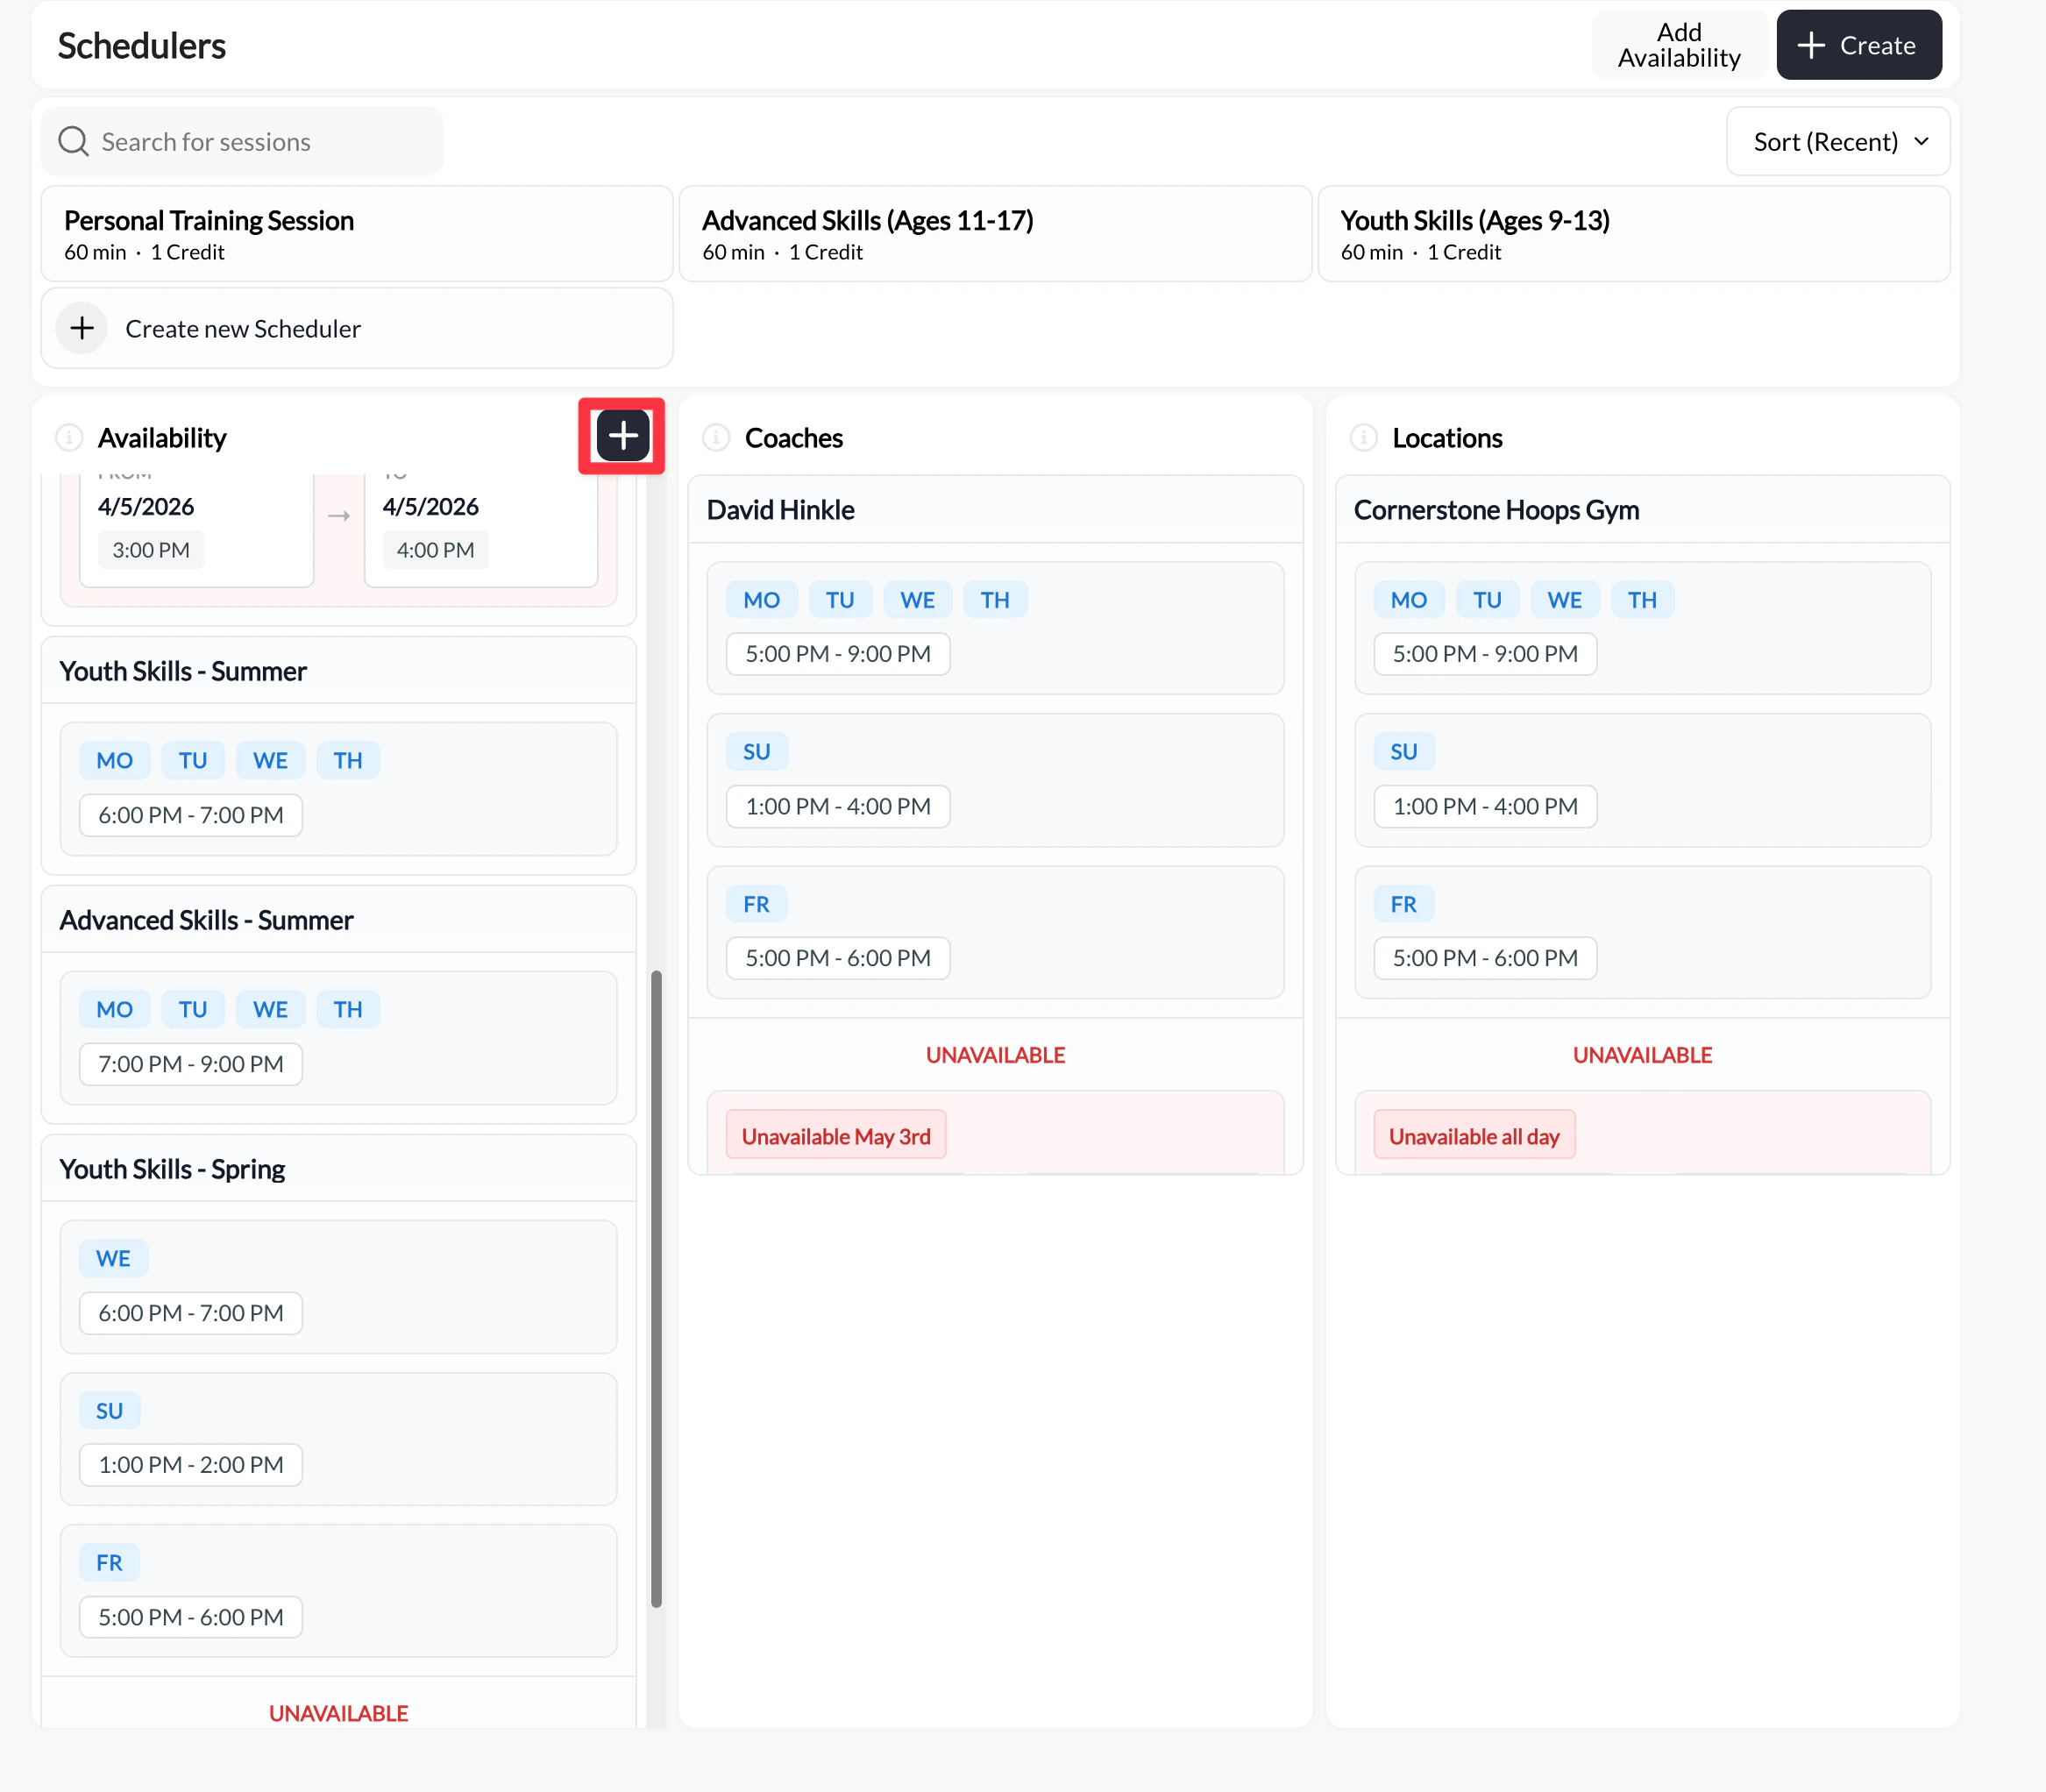Click the plus circle on Create new Scheduler
Screen dimensions: 2046x1792
[81, 328]
